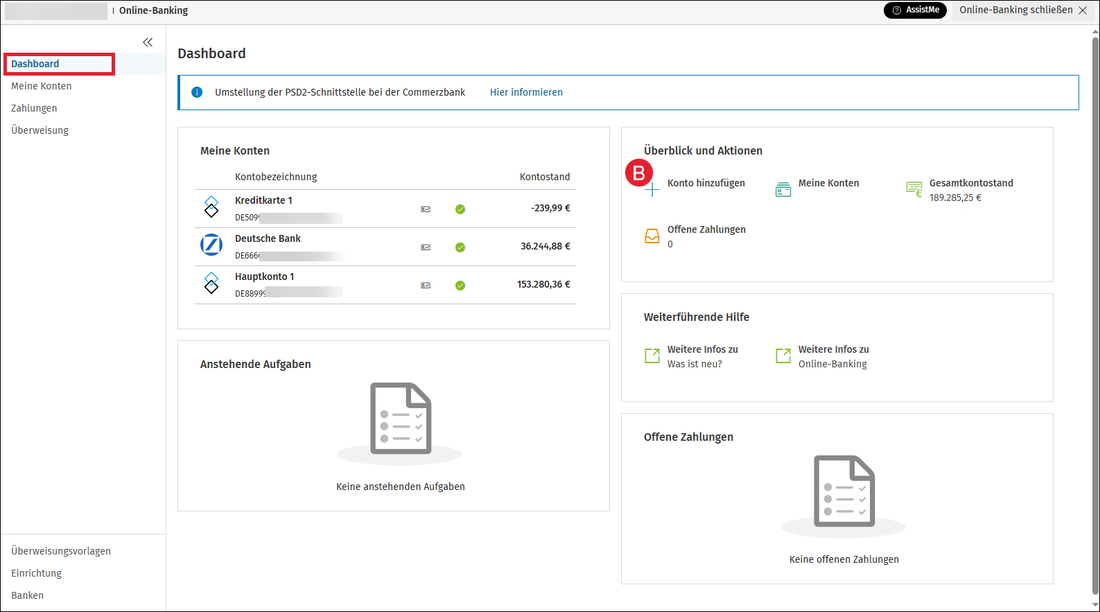
Task: Collapse the sidebar with the double chevron
Action: (147, 42)
